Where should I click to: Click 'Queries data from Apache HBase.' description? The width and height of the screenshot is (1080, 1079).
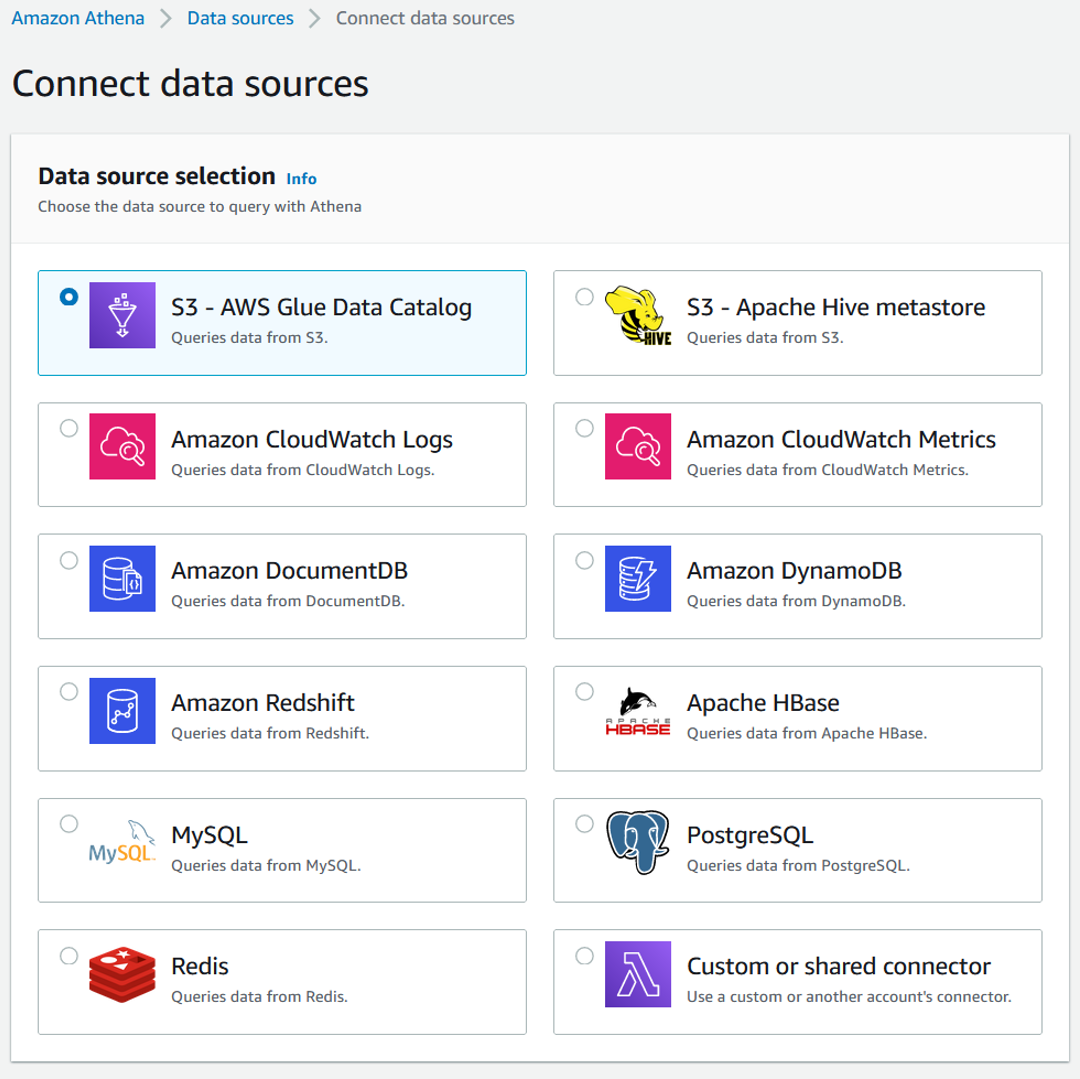(807, 733)
